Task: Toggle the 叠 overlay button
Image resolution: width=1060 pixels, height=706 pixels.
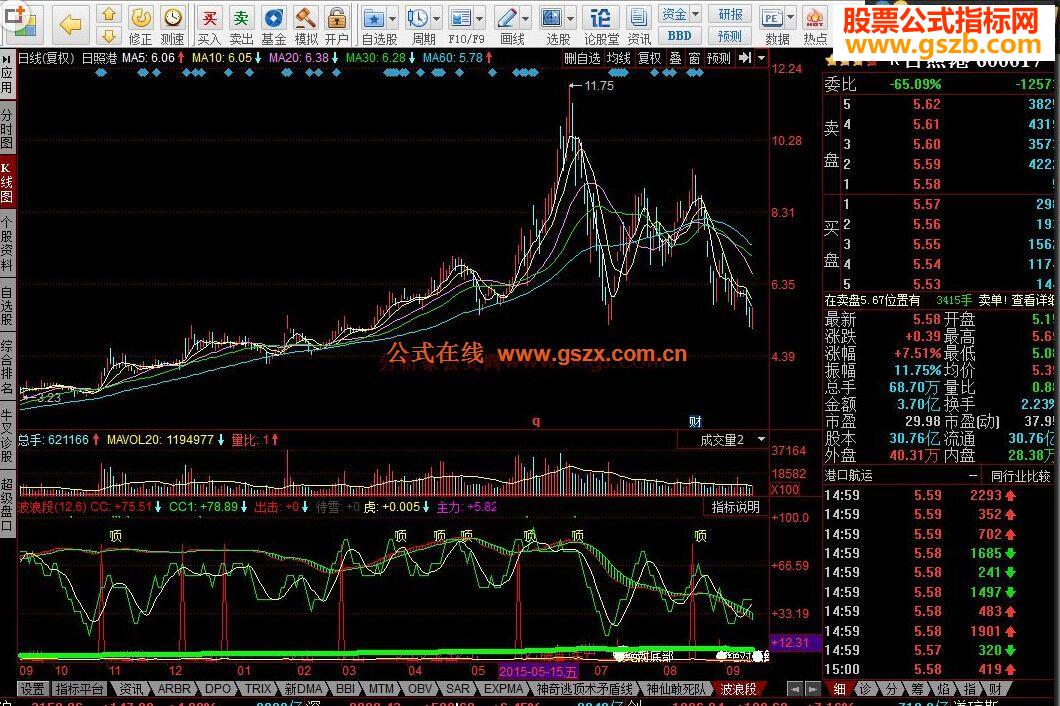Action: click(675, 59)
